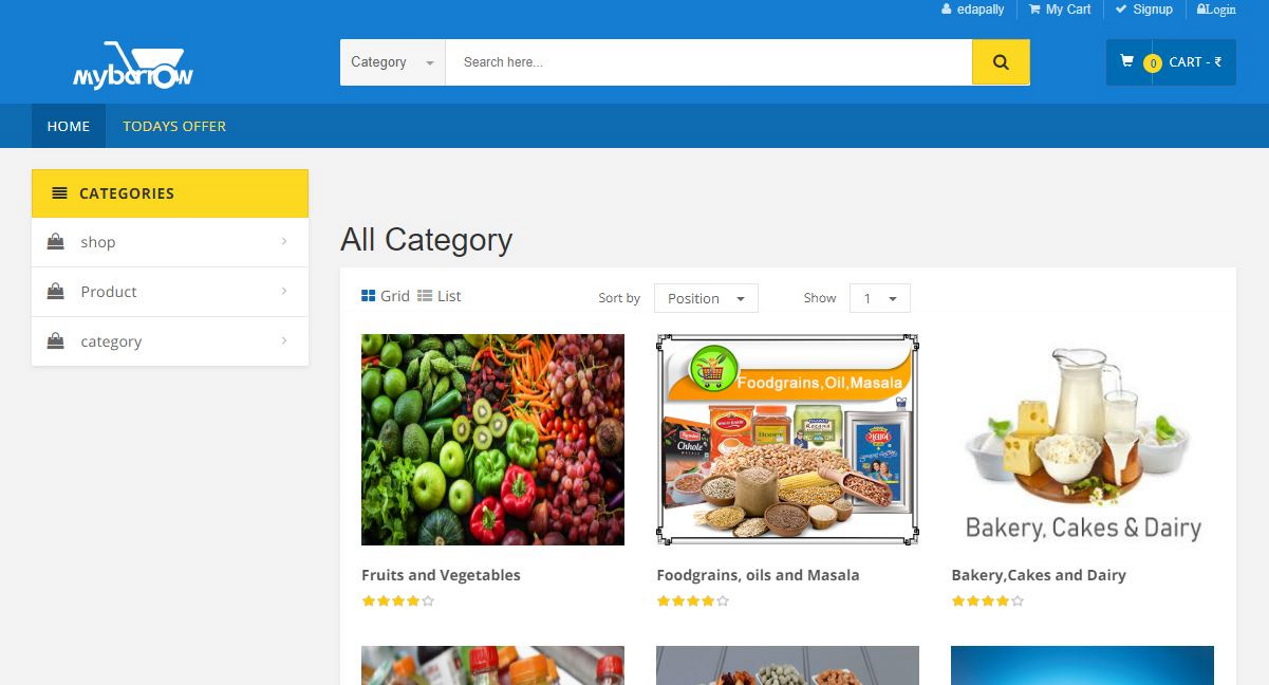Click the edapally user profile icon
1269x685 pixels.
point(946,9)
